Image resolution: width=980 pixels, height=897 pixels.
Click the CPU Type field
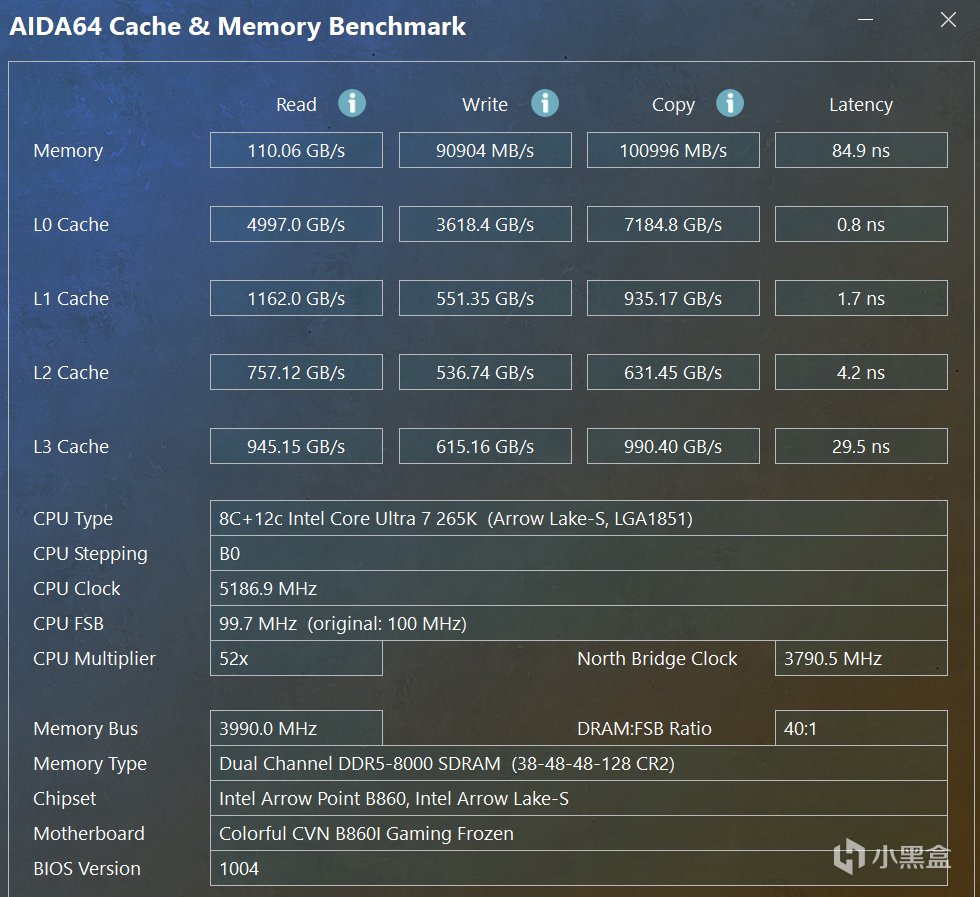(x=578, y=519)
